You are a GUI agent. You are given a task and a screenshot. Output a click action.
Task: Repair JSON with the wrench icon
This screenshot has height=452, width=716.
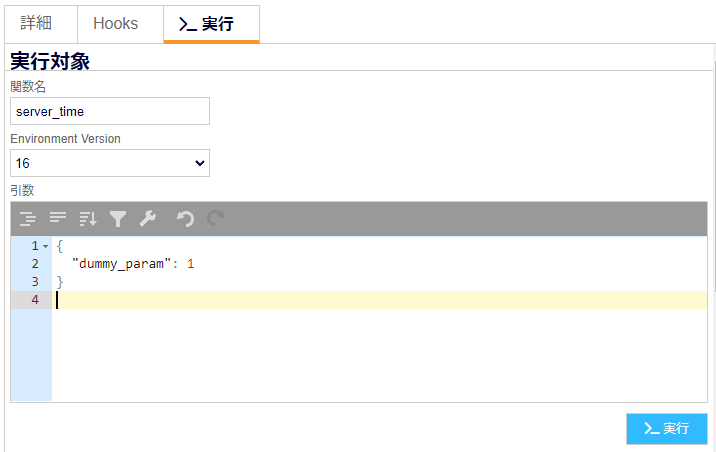147,219
